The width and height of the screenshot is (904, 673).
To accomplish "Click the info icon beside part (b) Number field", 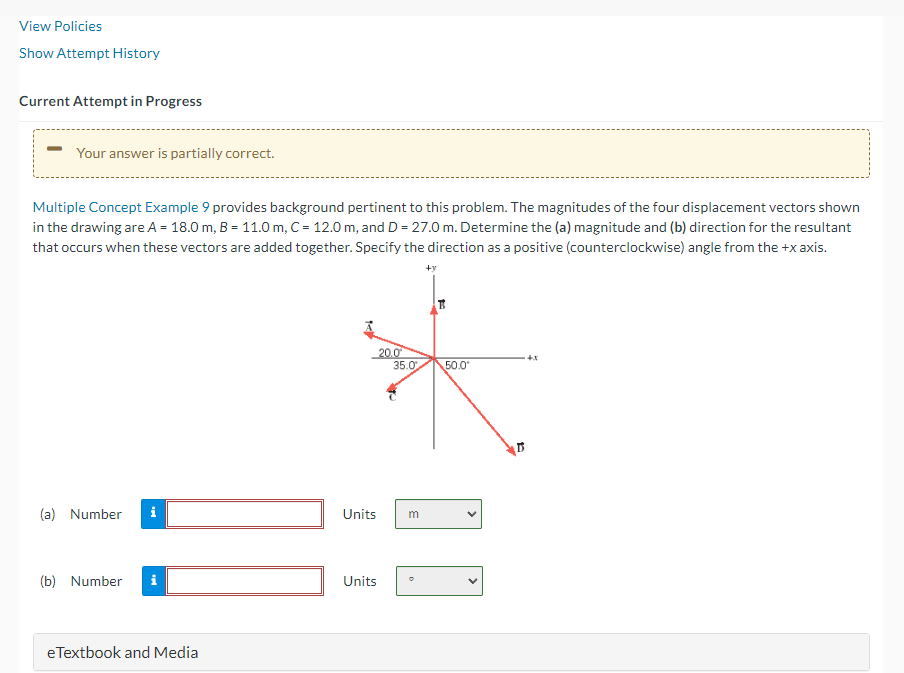I will tap(153, 580).
